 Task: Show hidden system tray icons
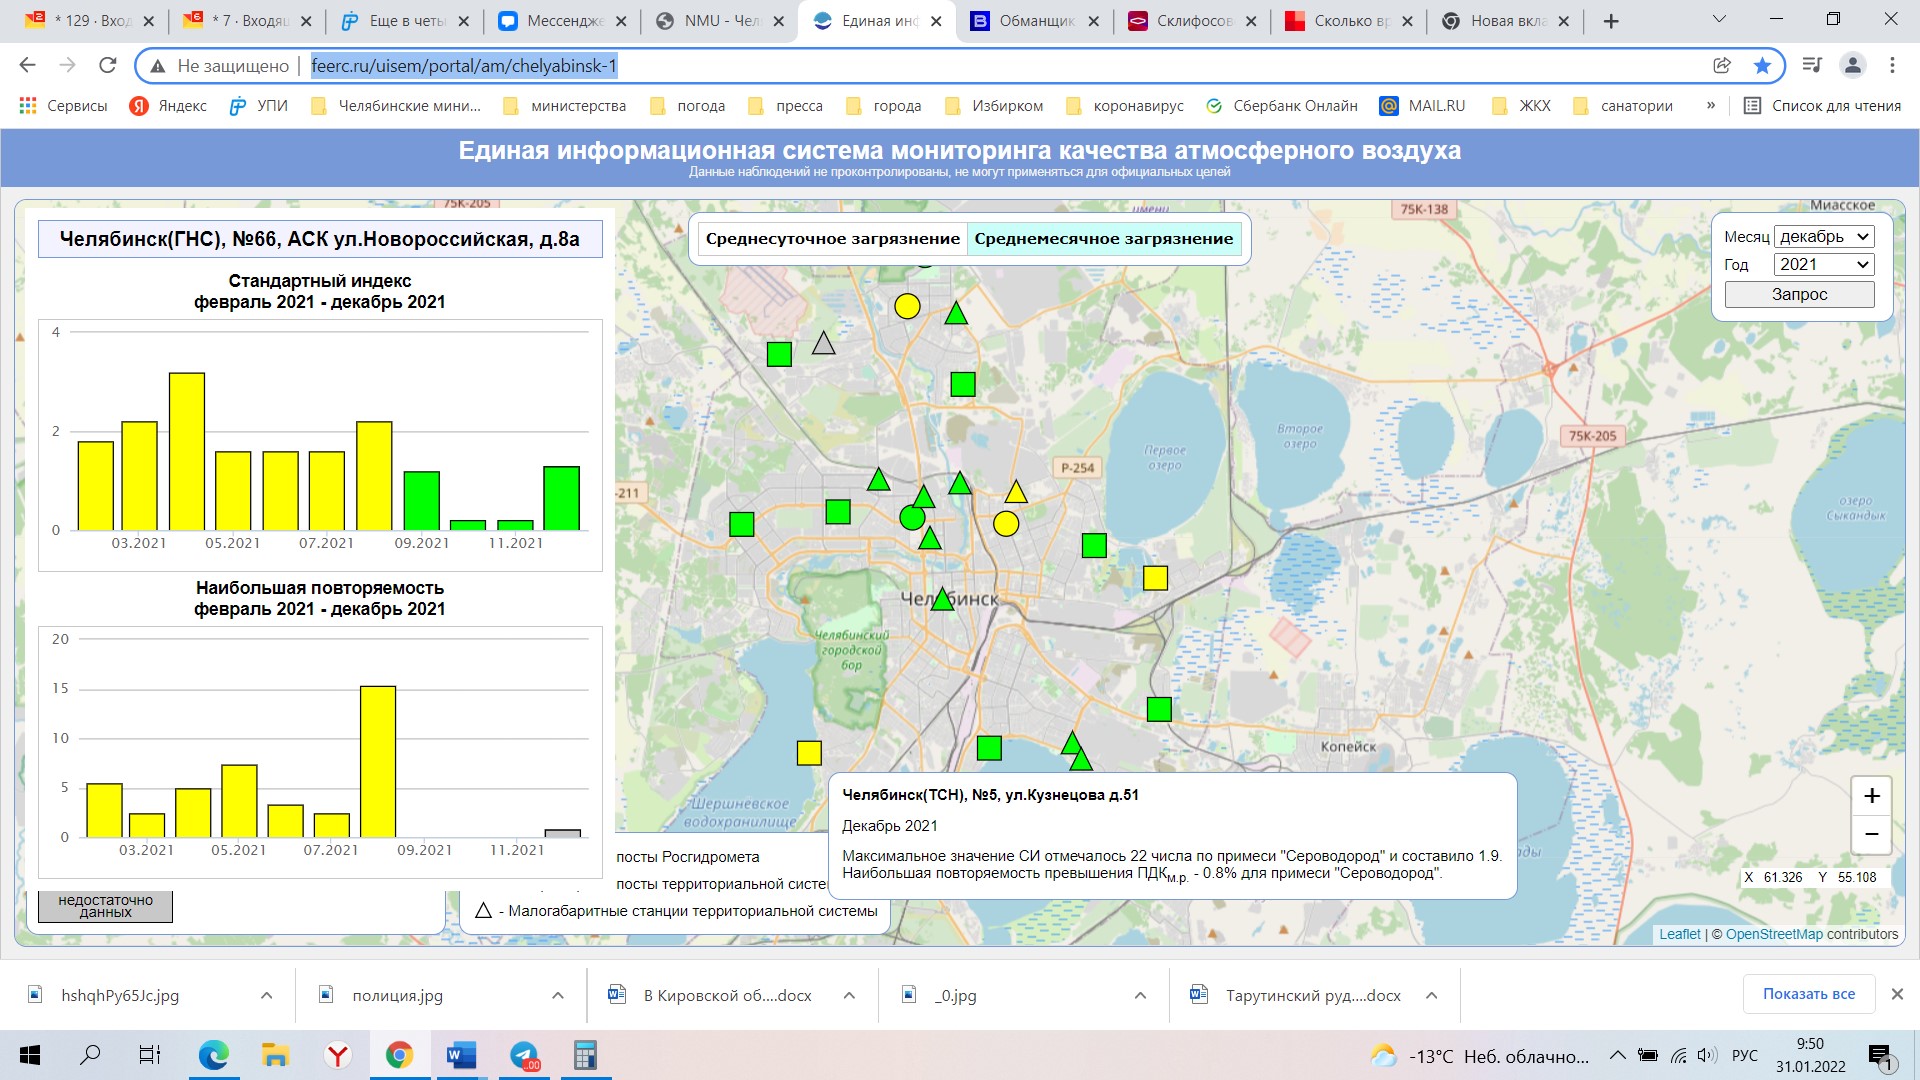click(x=1617, y=1056)
